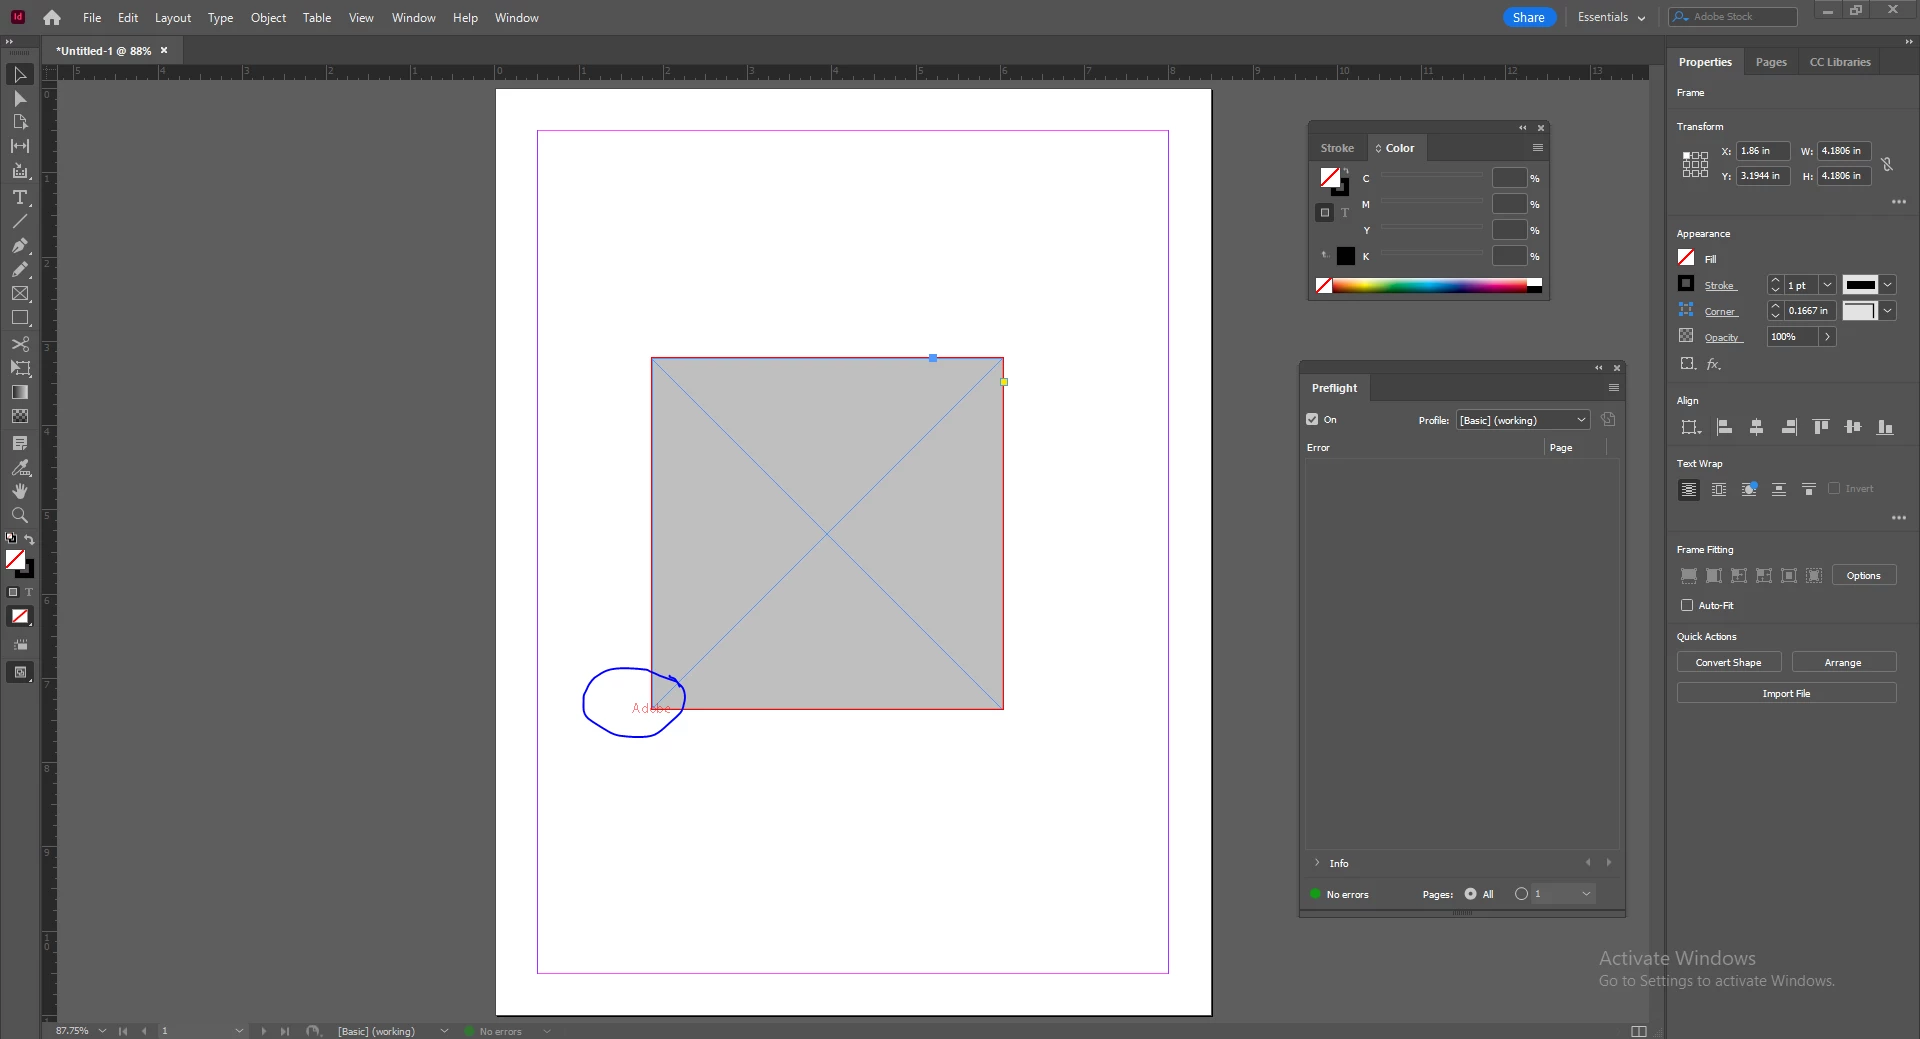Viewport: 1920px width, 1039px height.
Task: Select the Pen tool
Action: 20,245
